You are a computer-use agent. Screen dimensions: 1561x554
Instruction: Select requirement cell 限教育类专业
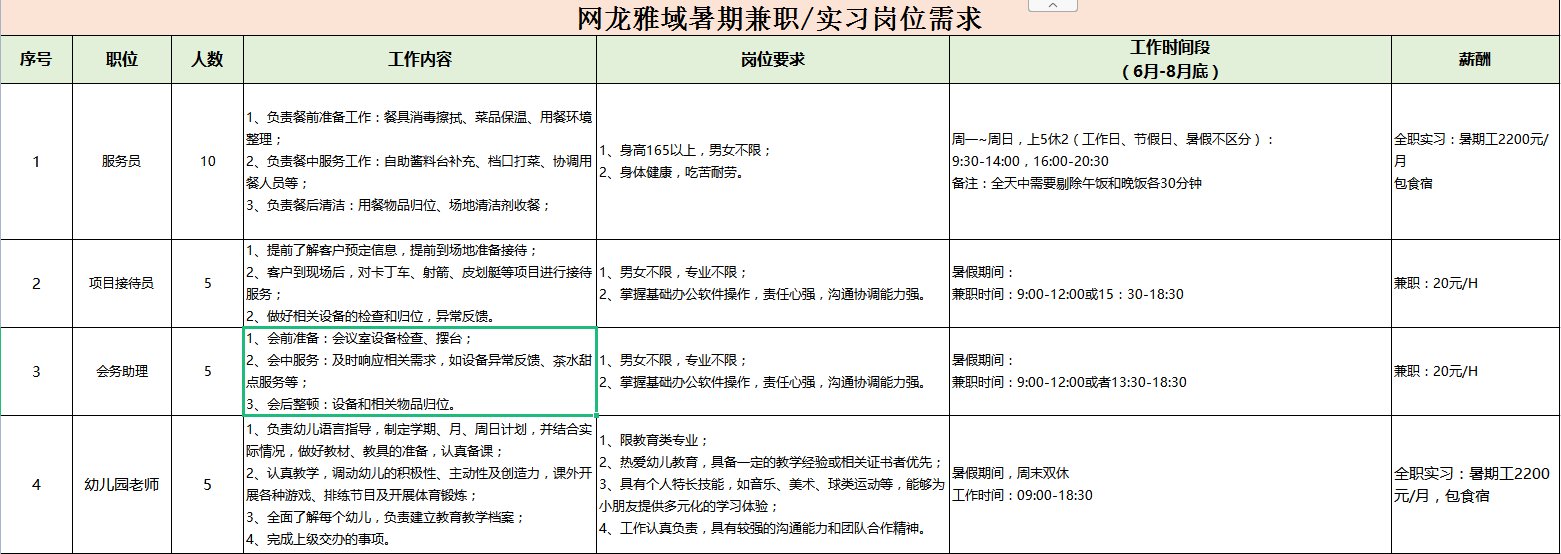(x=773, y=485)
